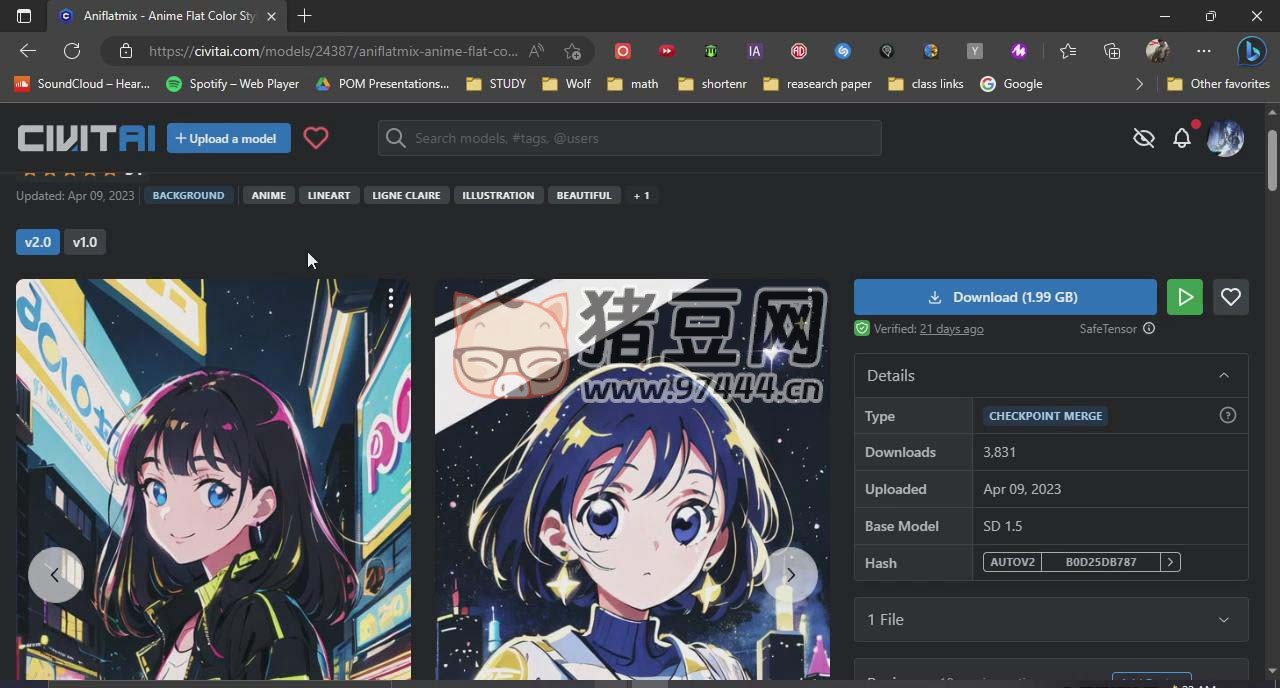Click the green Run model play icon

1185,297
